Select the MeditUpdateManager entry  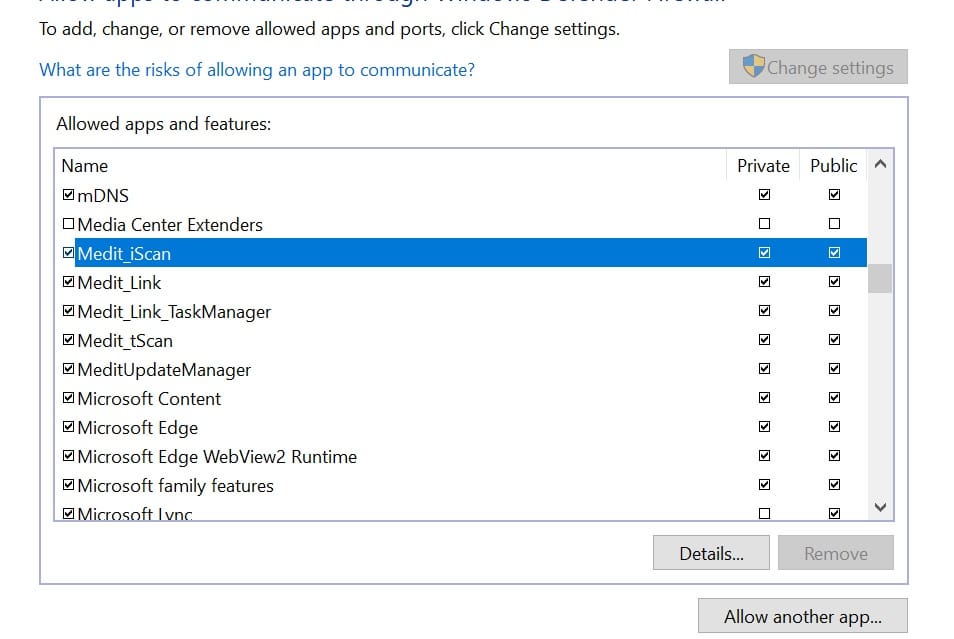(461, 369)
